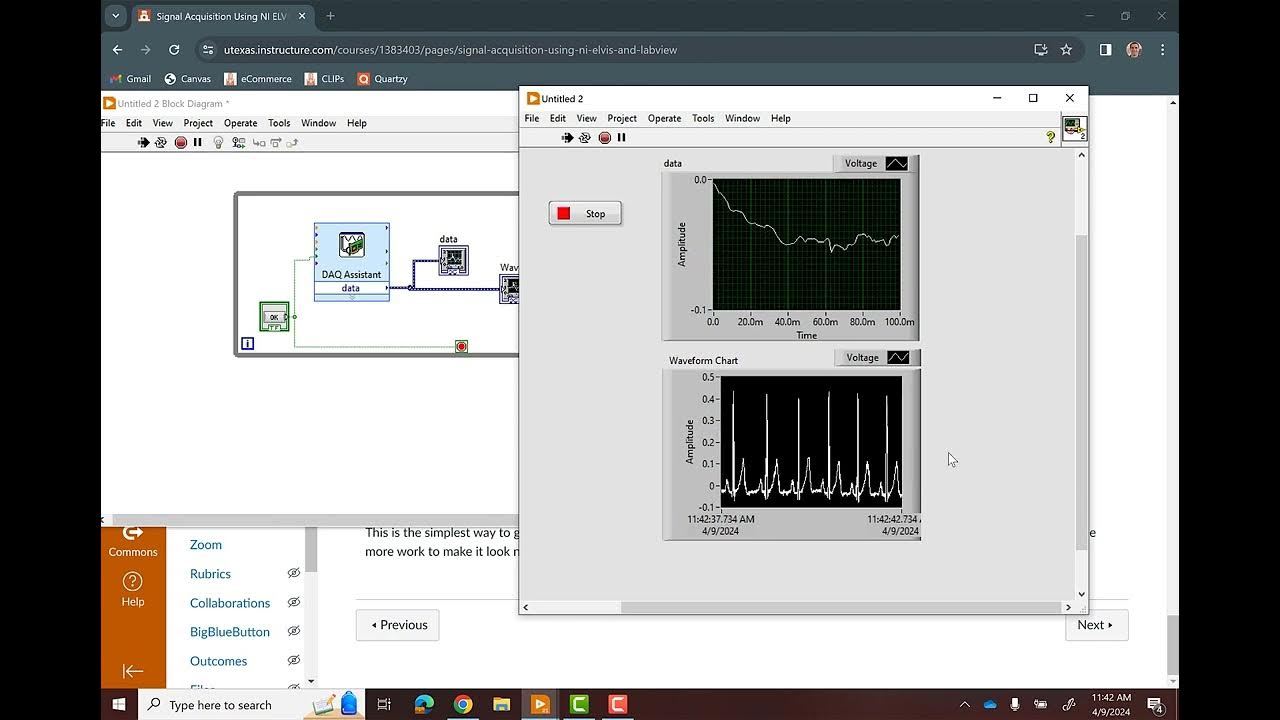Click front panel vertical scrollbar thumb

coord(1081,391)
